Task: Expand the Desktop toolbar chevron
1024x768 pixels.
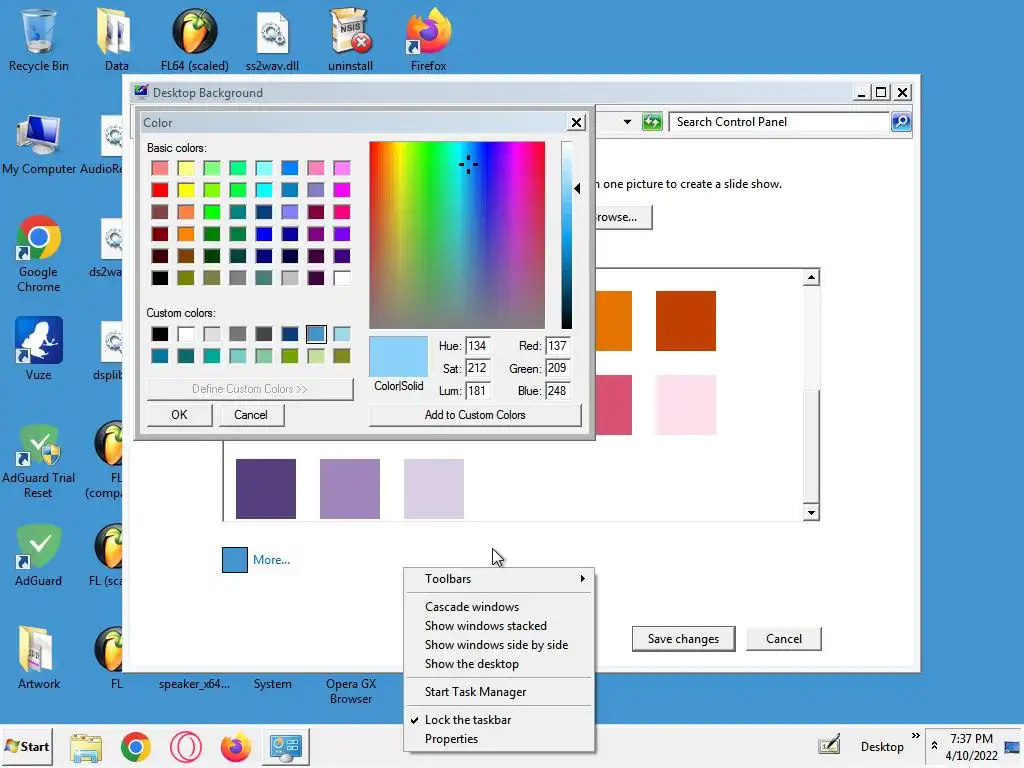Action: (x=916, y=736)
